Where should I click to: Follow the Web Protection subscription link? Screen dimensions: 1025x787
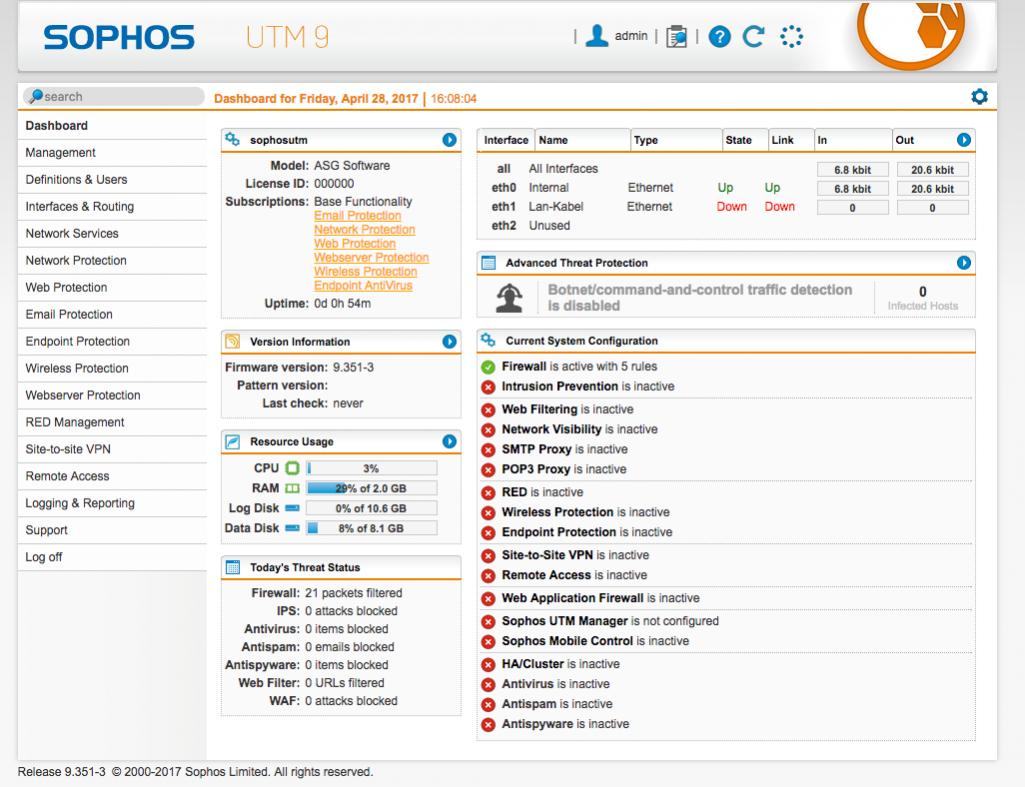point(354,243)
